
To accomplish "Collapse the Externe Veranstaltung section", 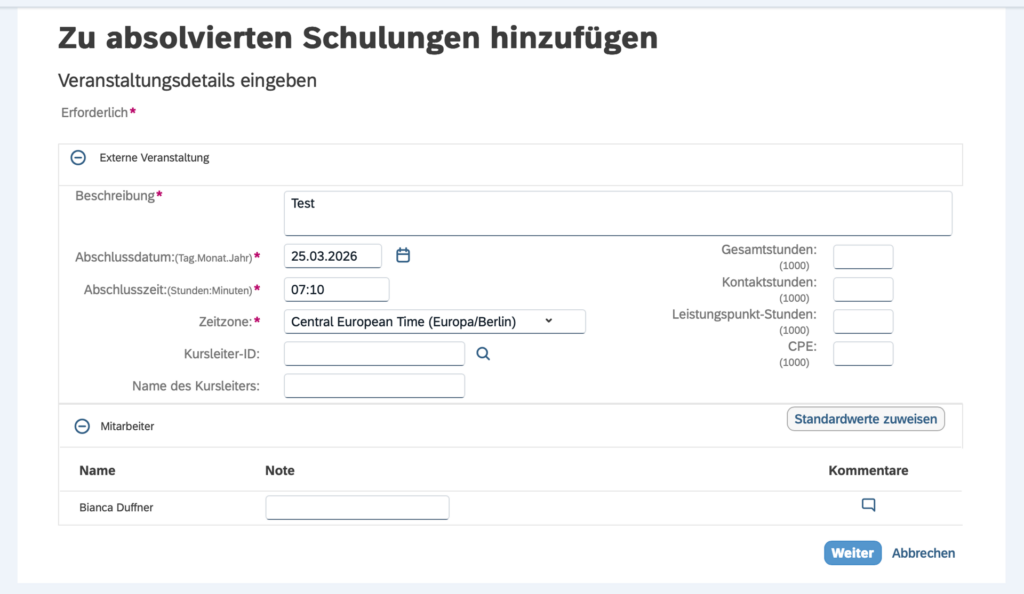I will (x=78, y=157).
